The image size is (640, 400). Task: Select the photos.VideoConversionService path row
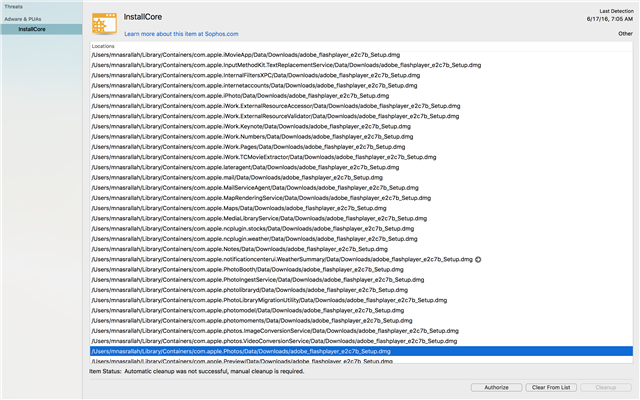click(361, 341)
